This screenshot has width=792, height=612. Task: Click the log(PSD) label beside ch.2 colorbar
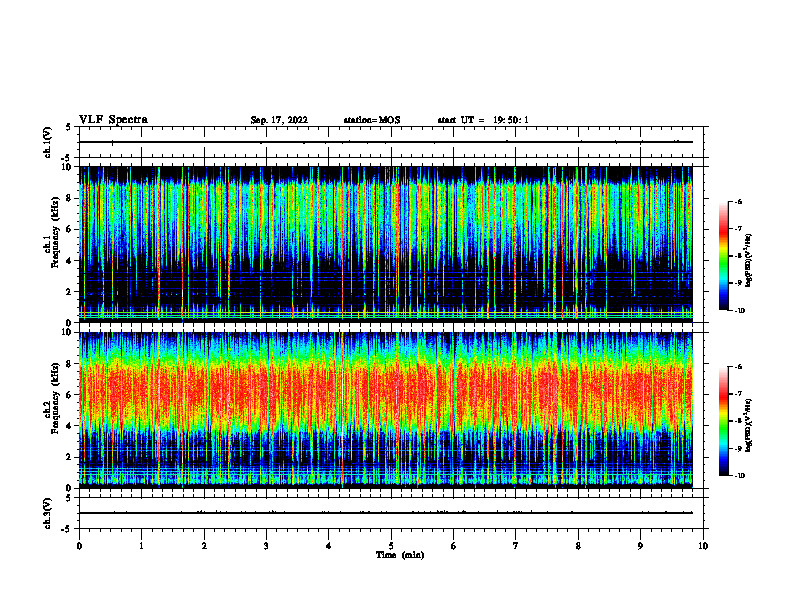click(749, 425)
